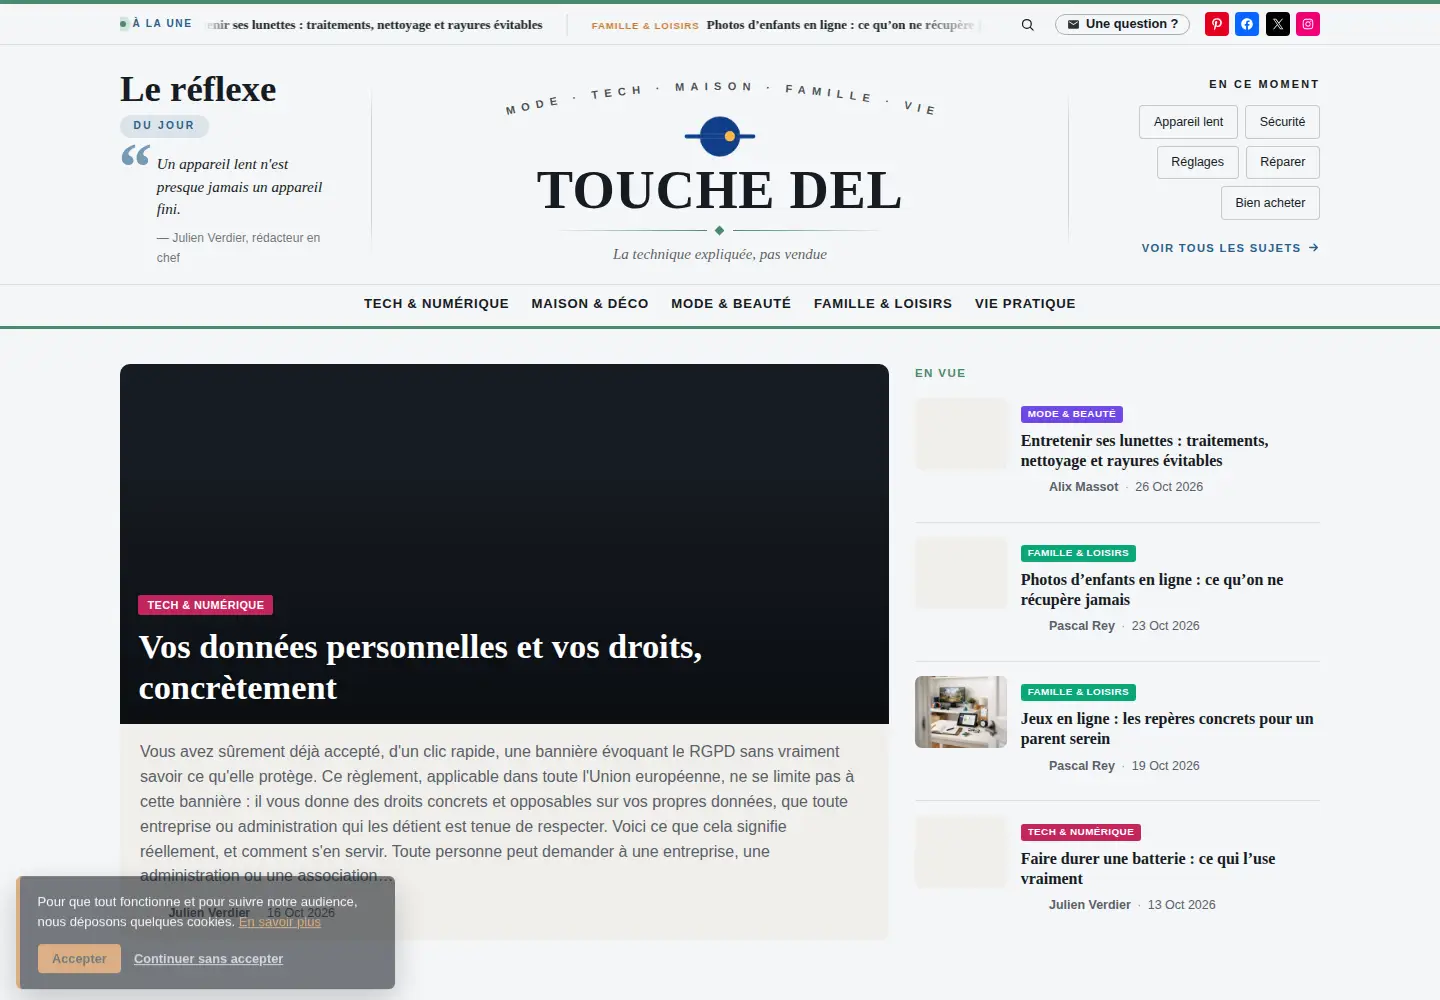Select the 'Réglages' topic tag

(1198, 162)
